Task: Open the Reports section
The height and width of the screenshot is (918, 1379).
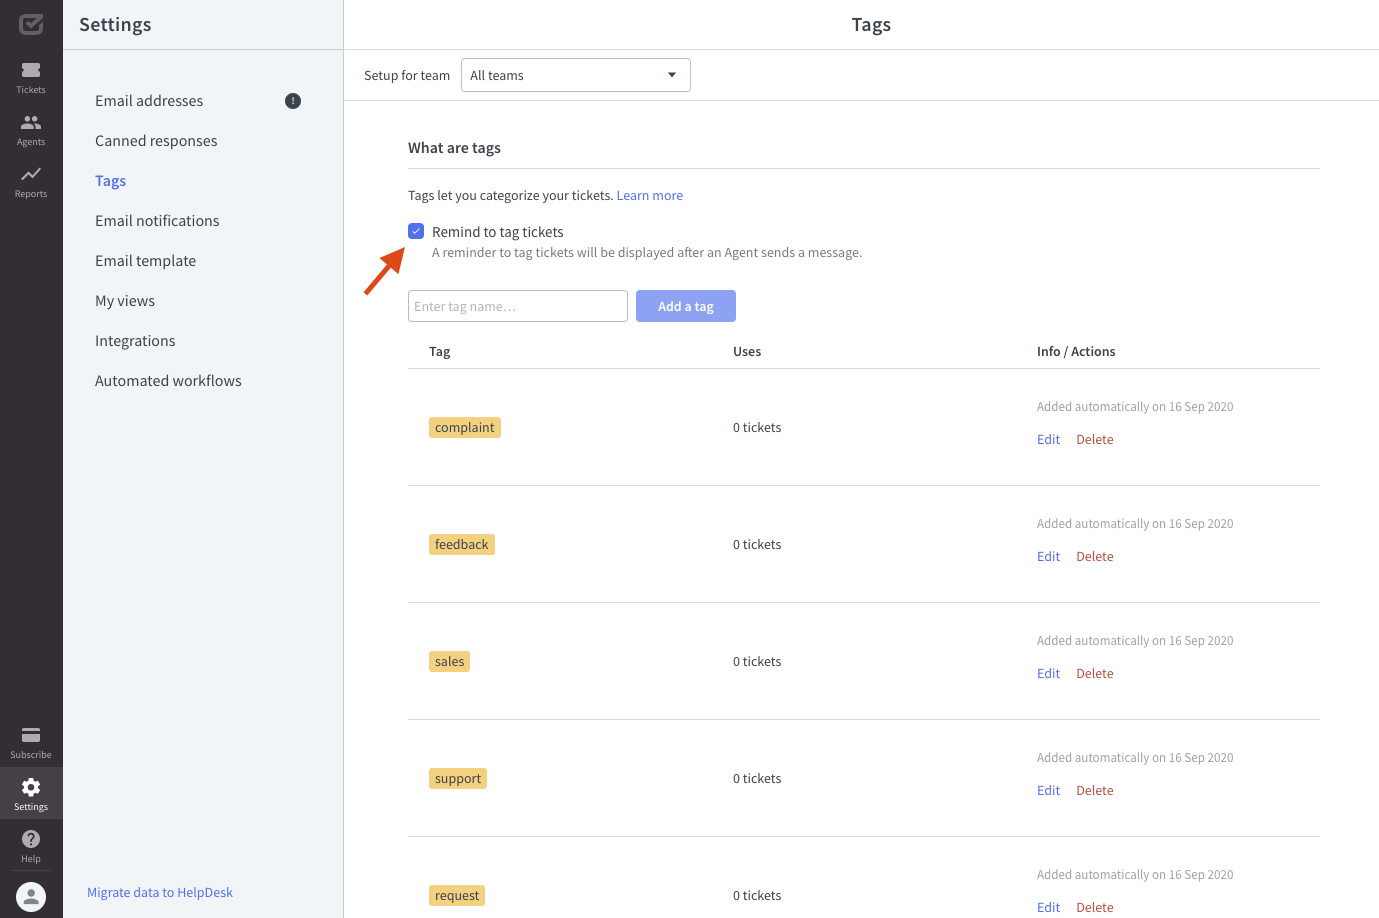Action: [31, 181]
